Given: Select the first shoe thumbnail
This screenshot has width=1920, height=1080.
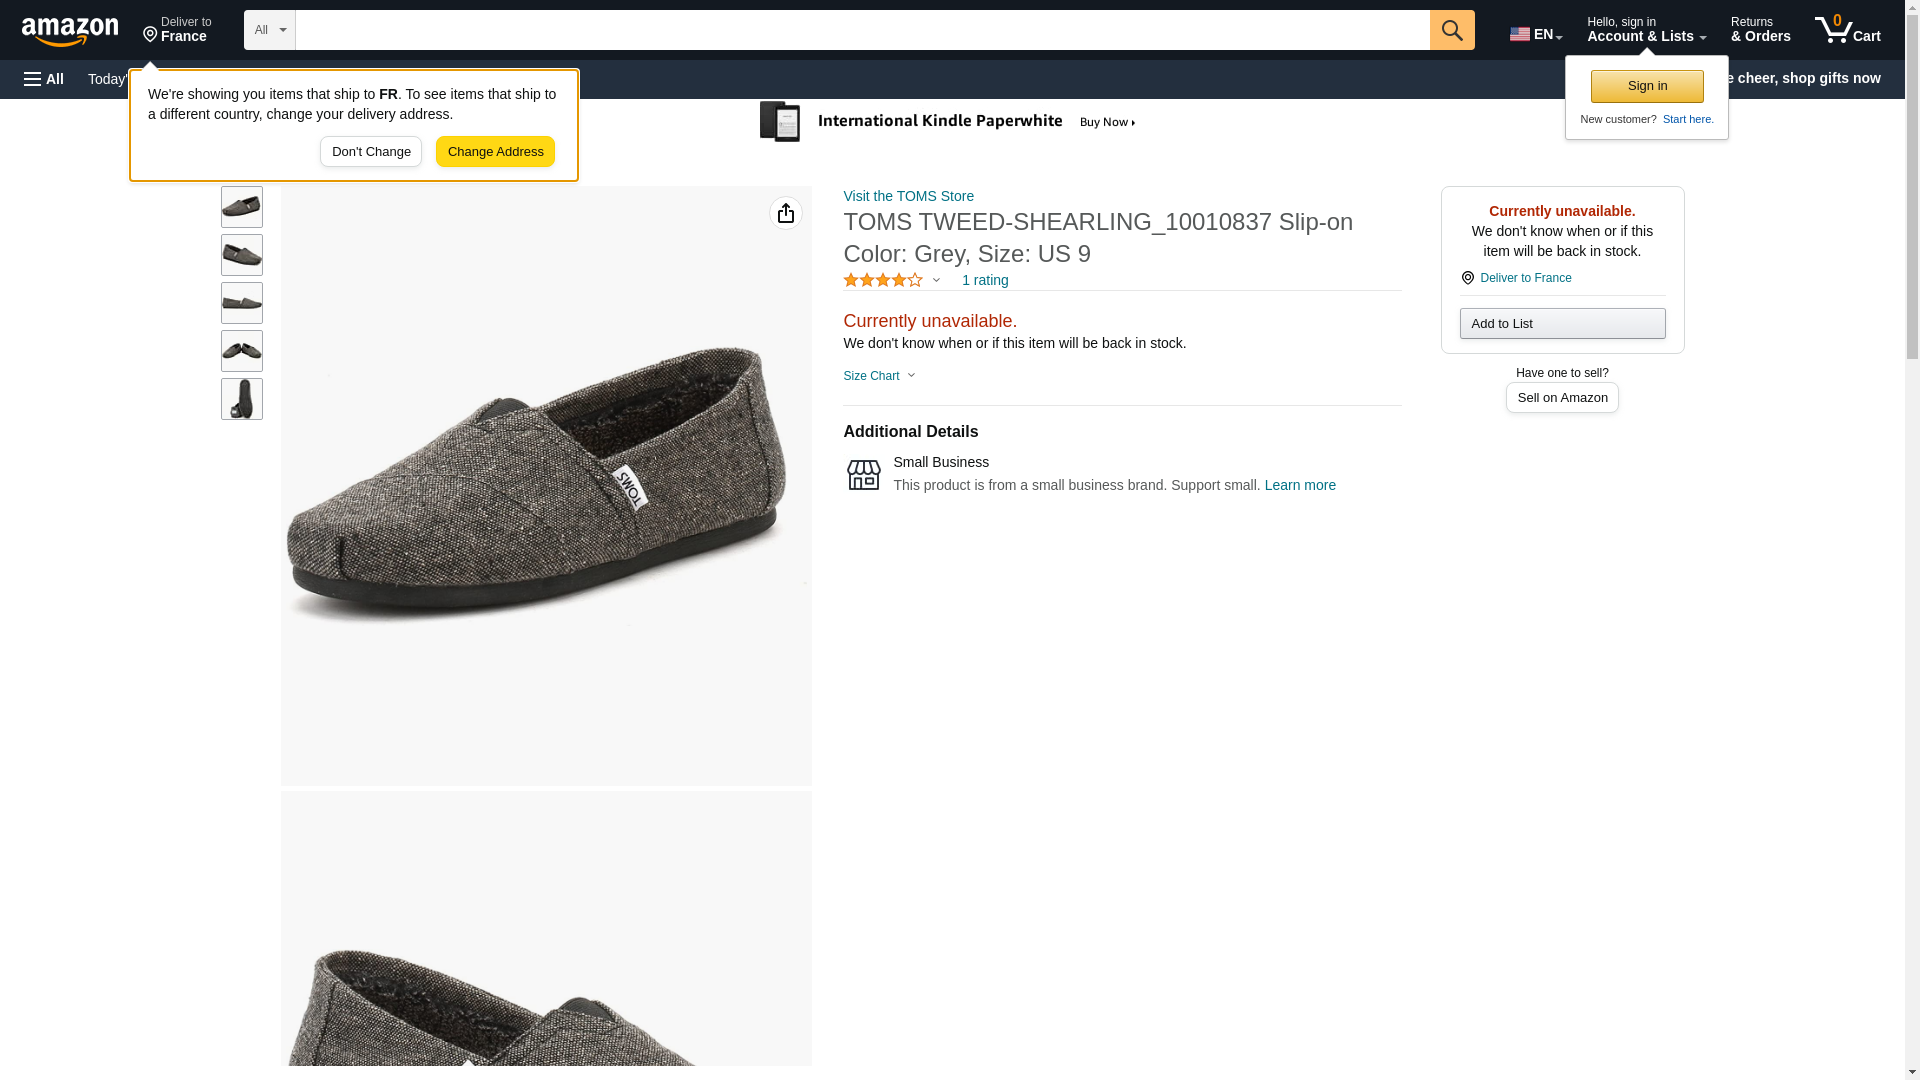Looking at the screenshot, I should pos(242,207).
